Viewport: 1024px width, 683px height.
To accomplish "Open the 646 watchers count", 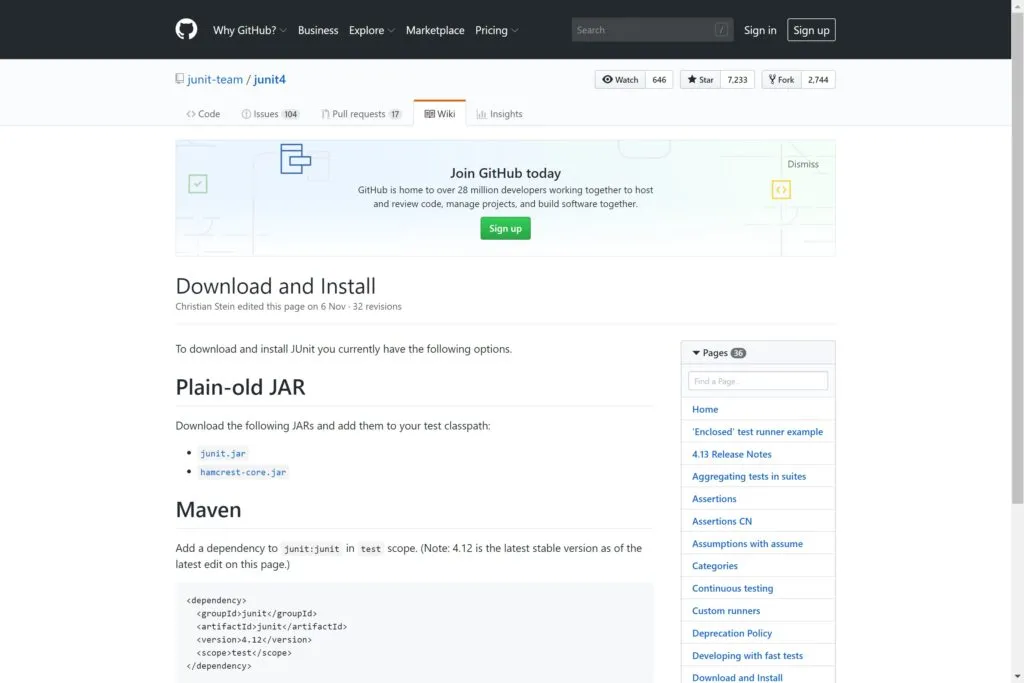I will 659,80.
